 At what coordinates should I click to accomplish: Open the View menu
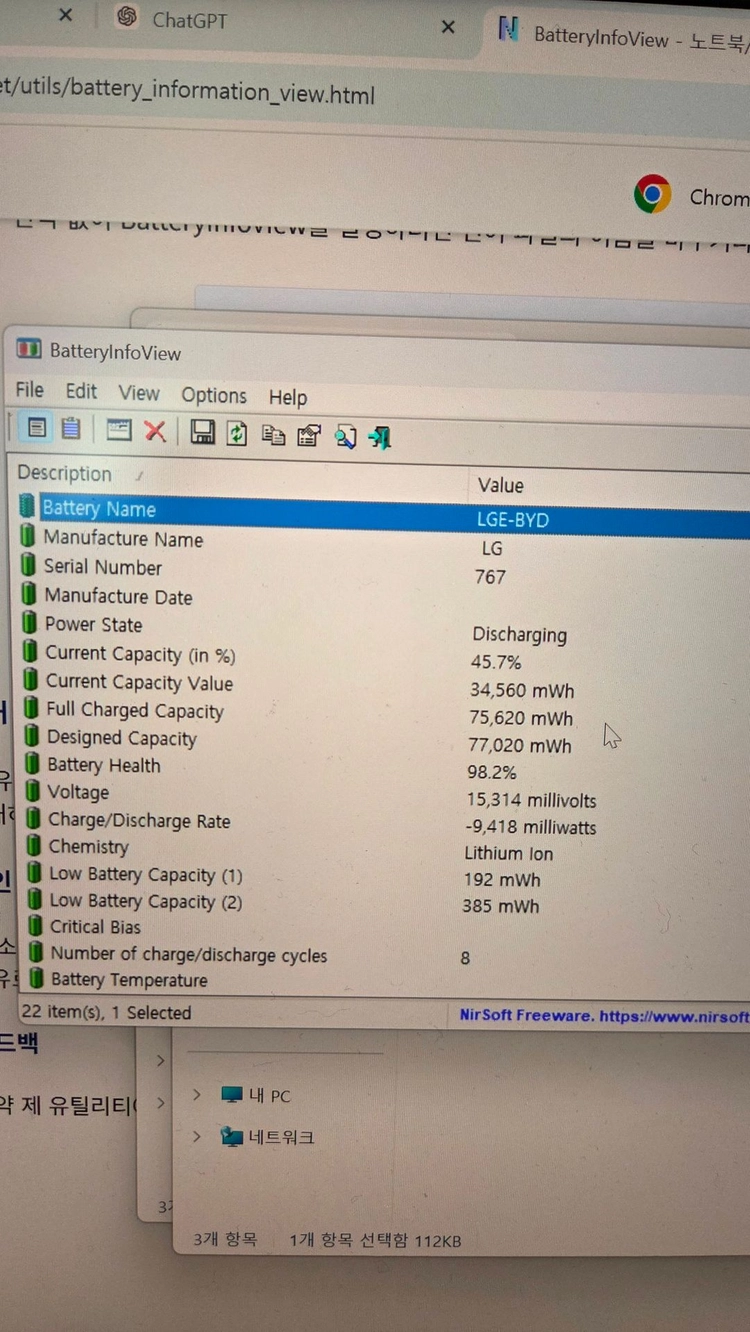click(139, 393)
